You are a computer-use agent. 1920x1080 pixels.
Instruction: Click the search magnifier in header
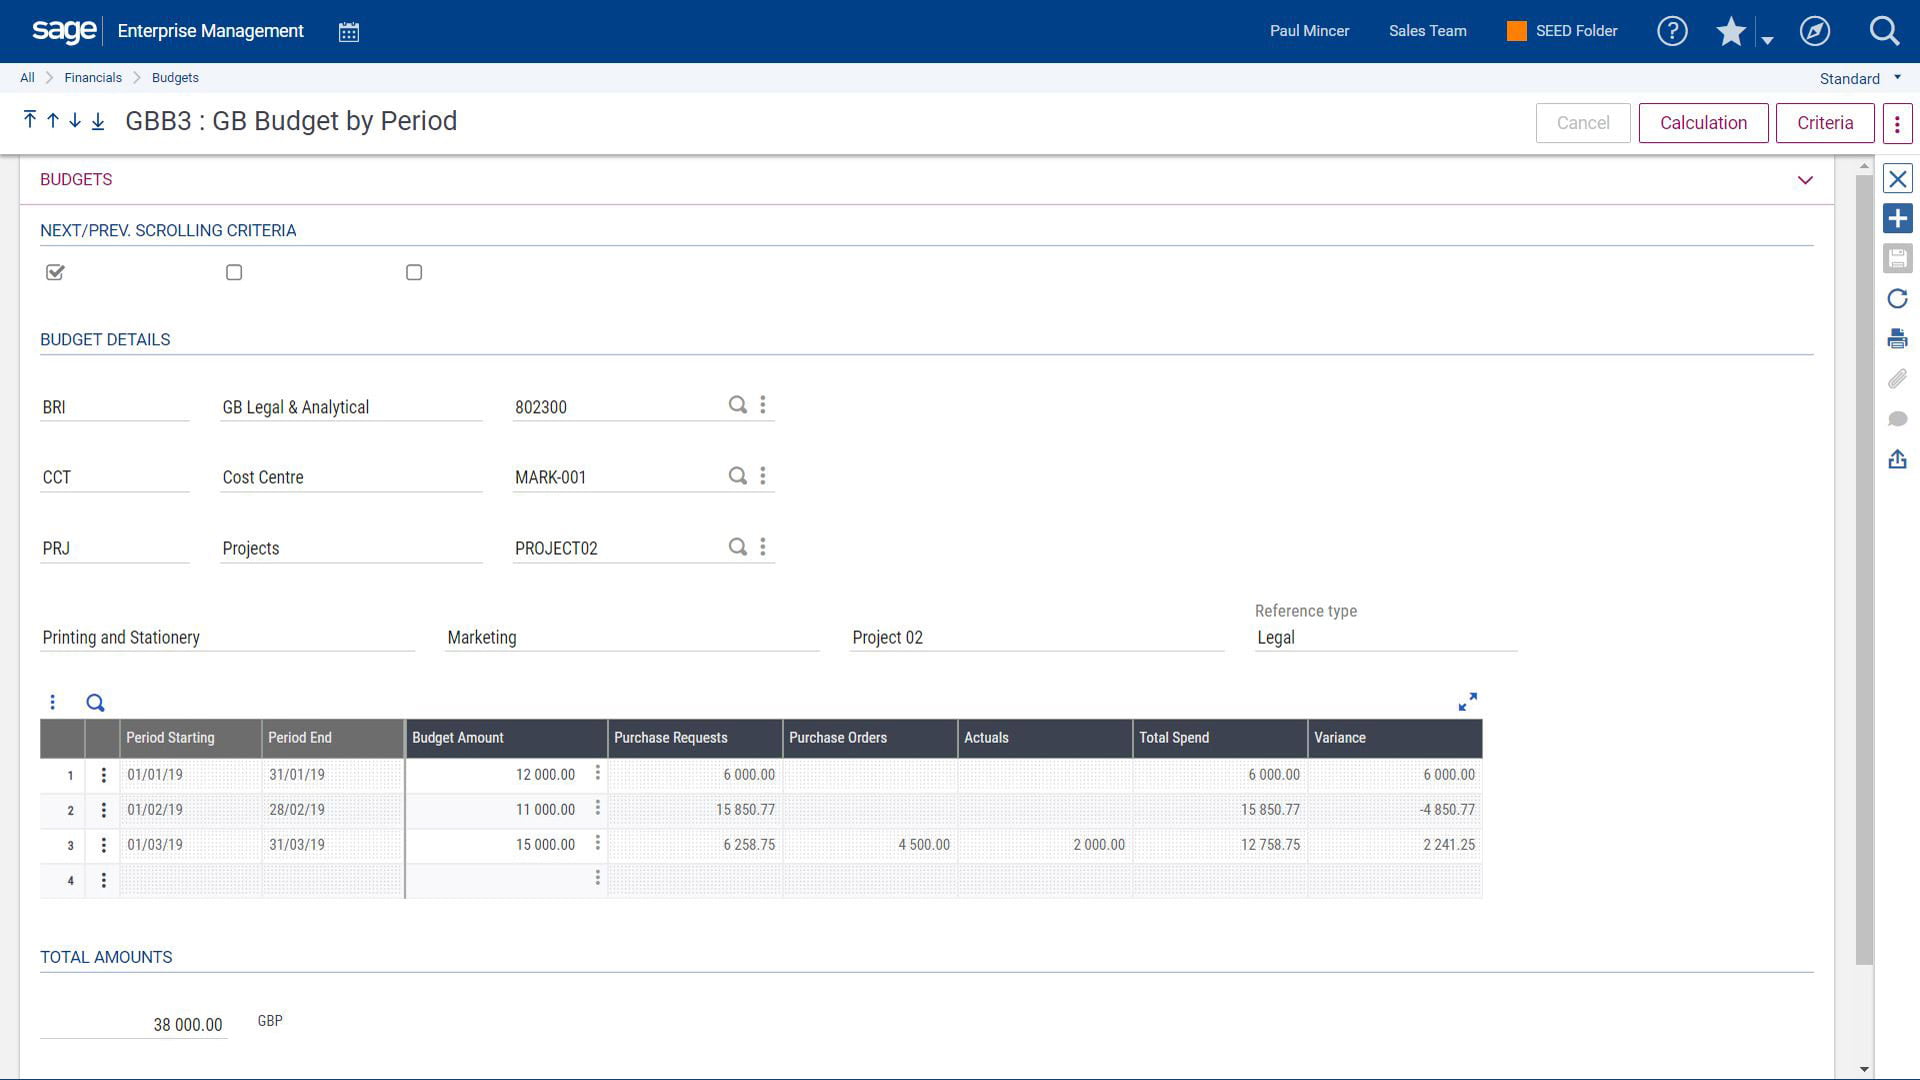pos(1884,31)
